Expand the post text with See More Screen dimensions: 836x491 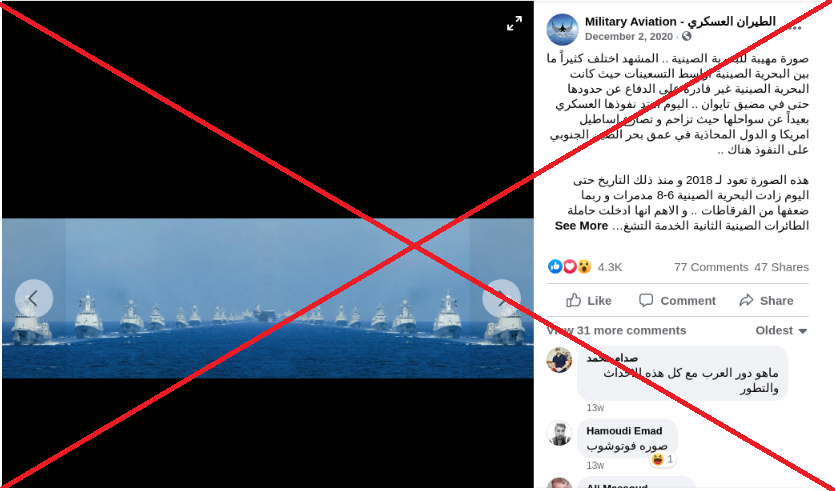[581, 226]
